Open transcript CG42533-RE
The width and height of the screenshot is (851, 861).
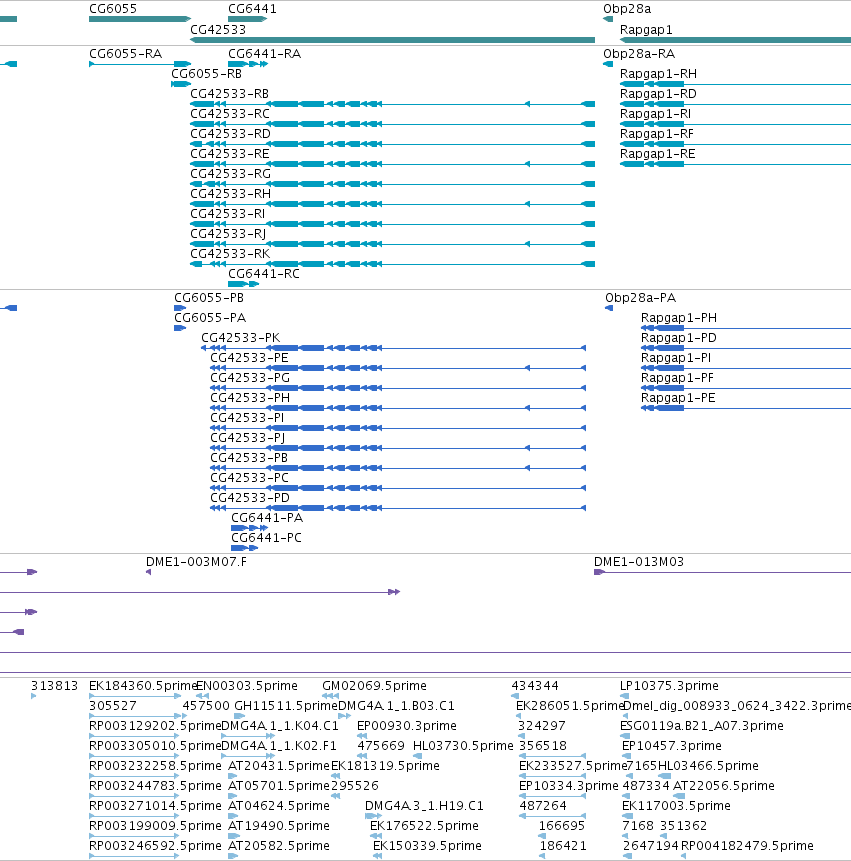coord(229,154)
